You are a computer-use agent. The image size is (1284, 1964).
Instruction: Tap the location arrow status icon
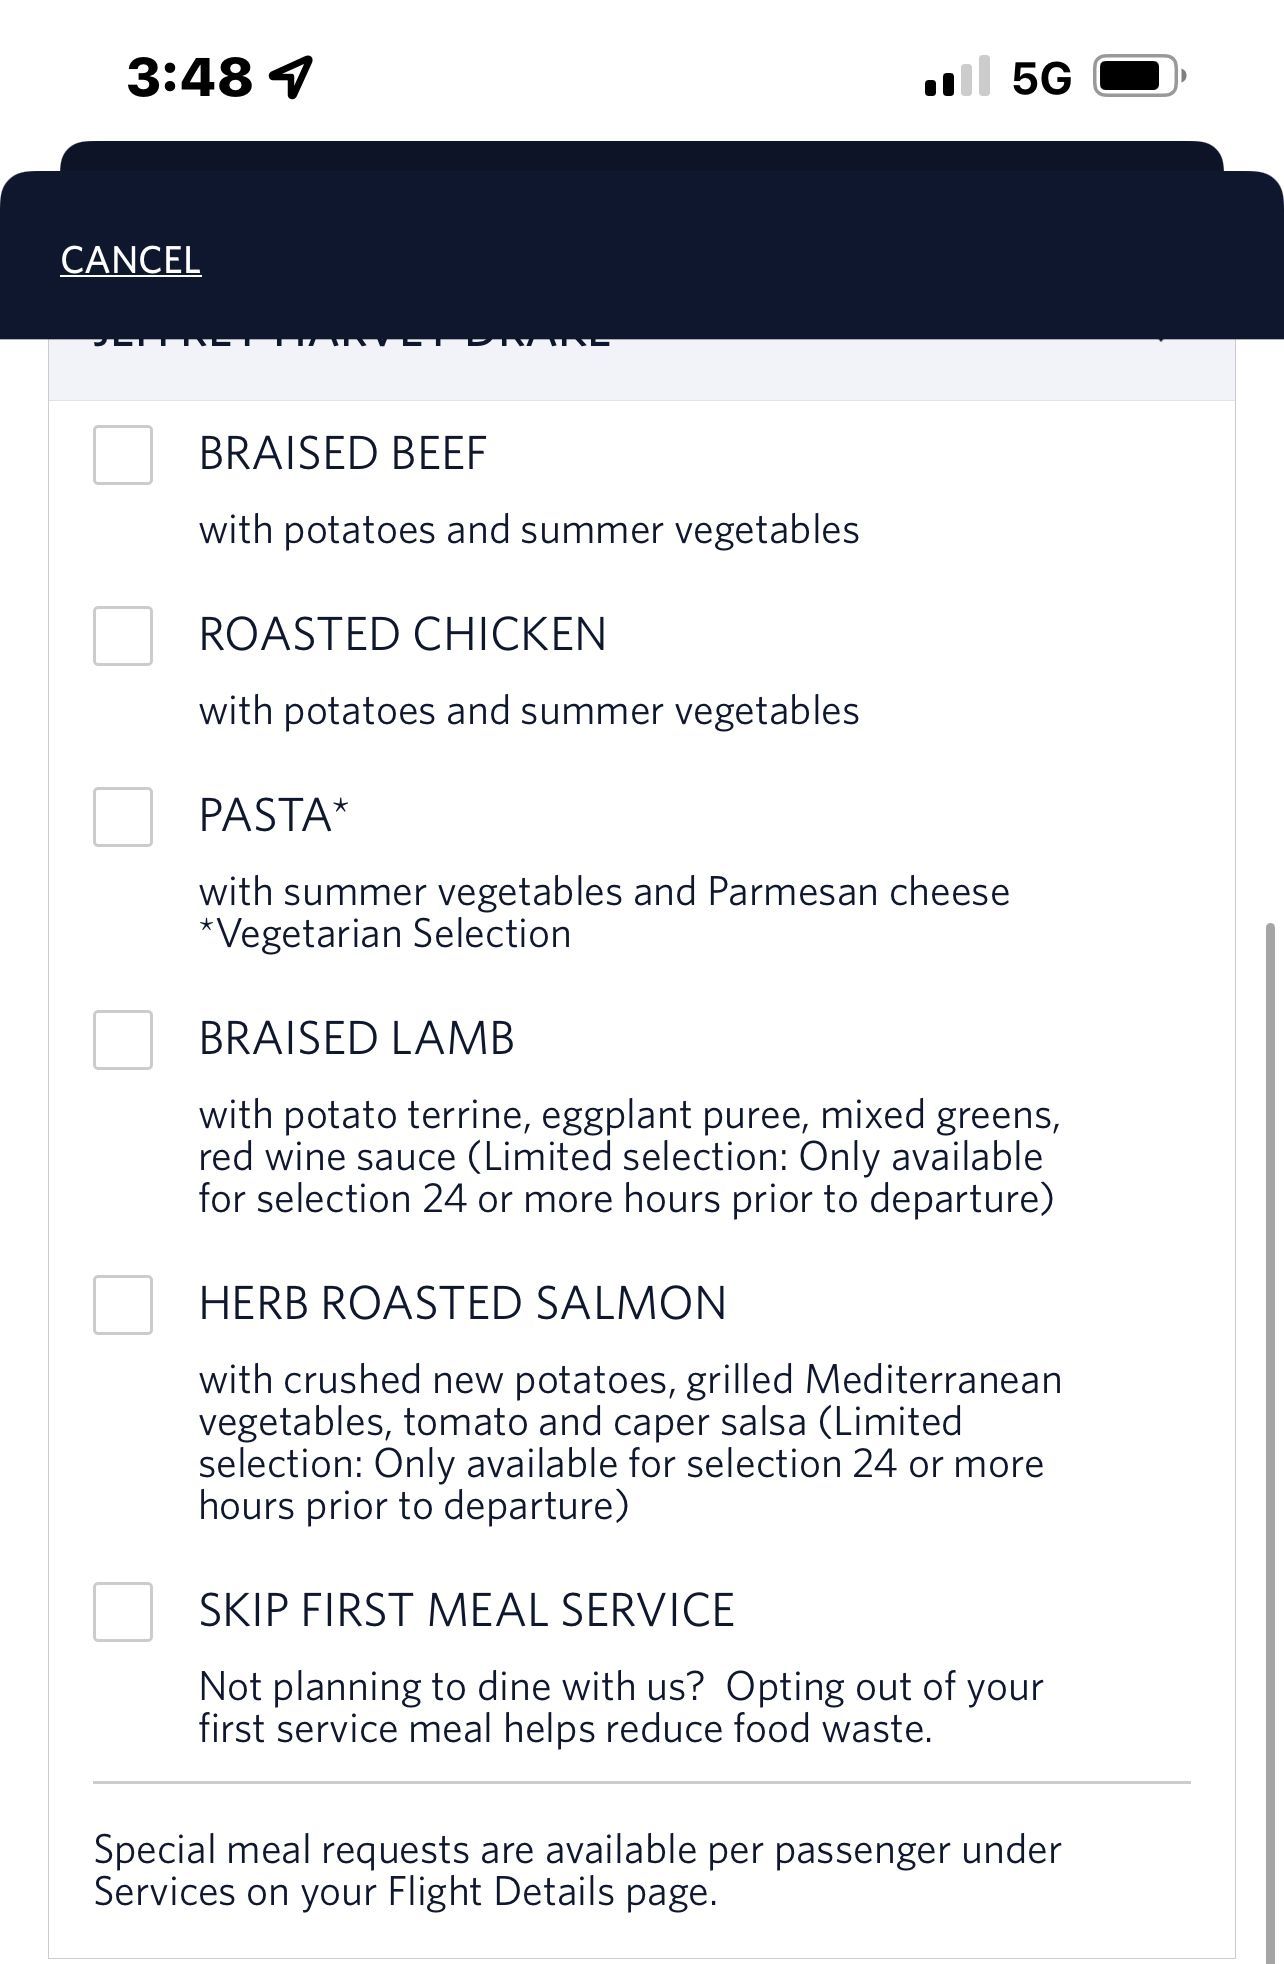291,77
